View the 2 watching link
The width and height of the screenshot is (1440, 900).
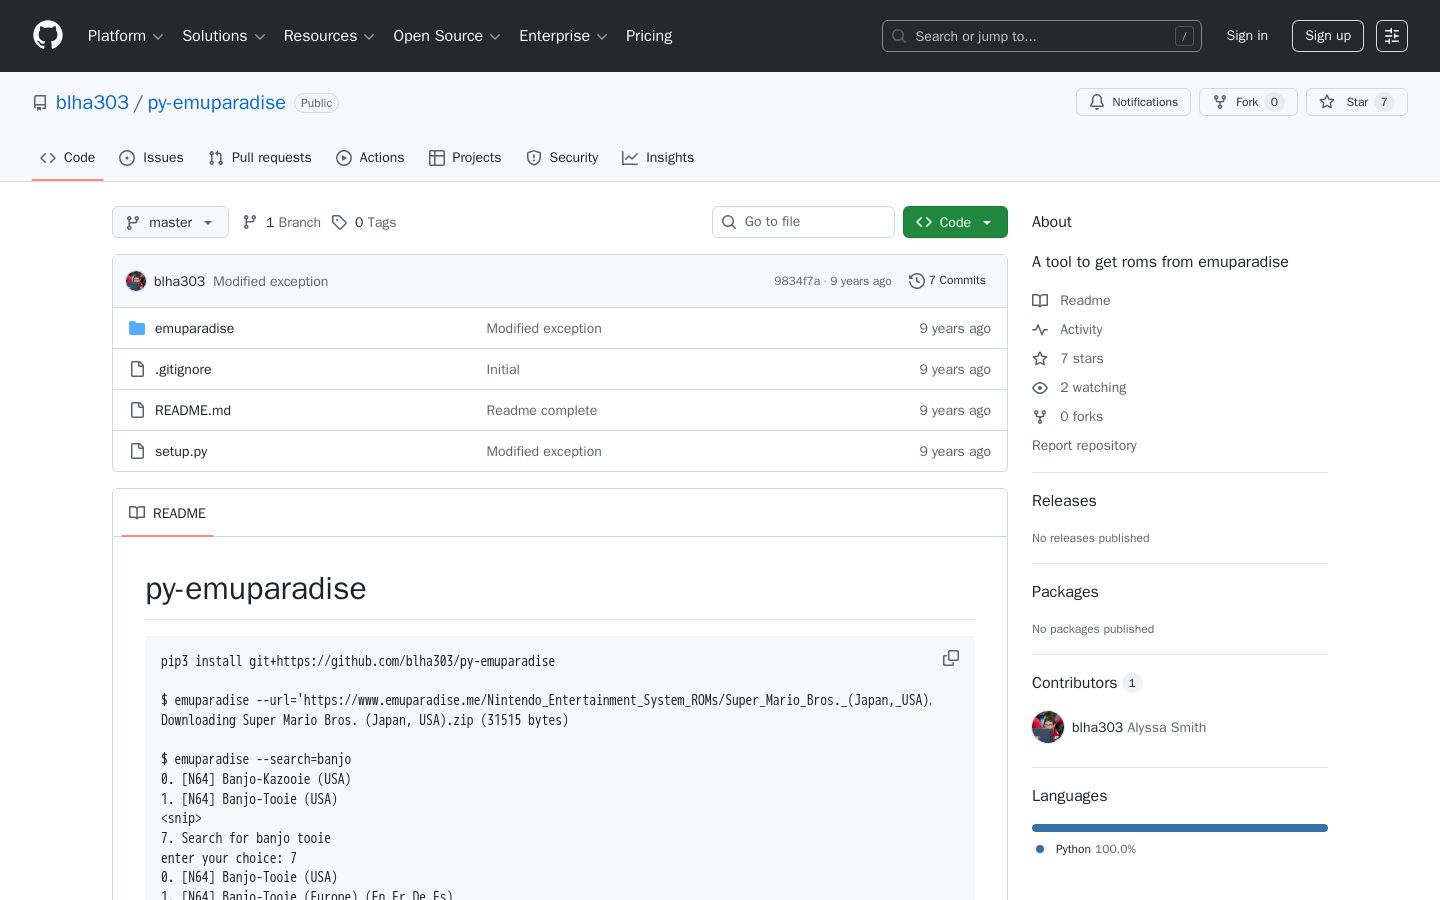(1079, 387)
